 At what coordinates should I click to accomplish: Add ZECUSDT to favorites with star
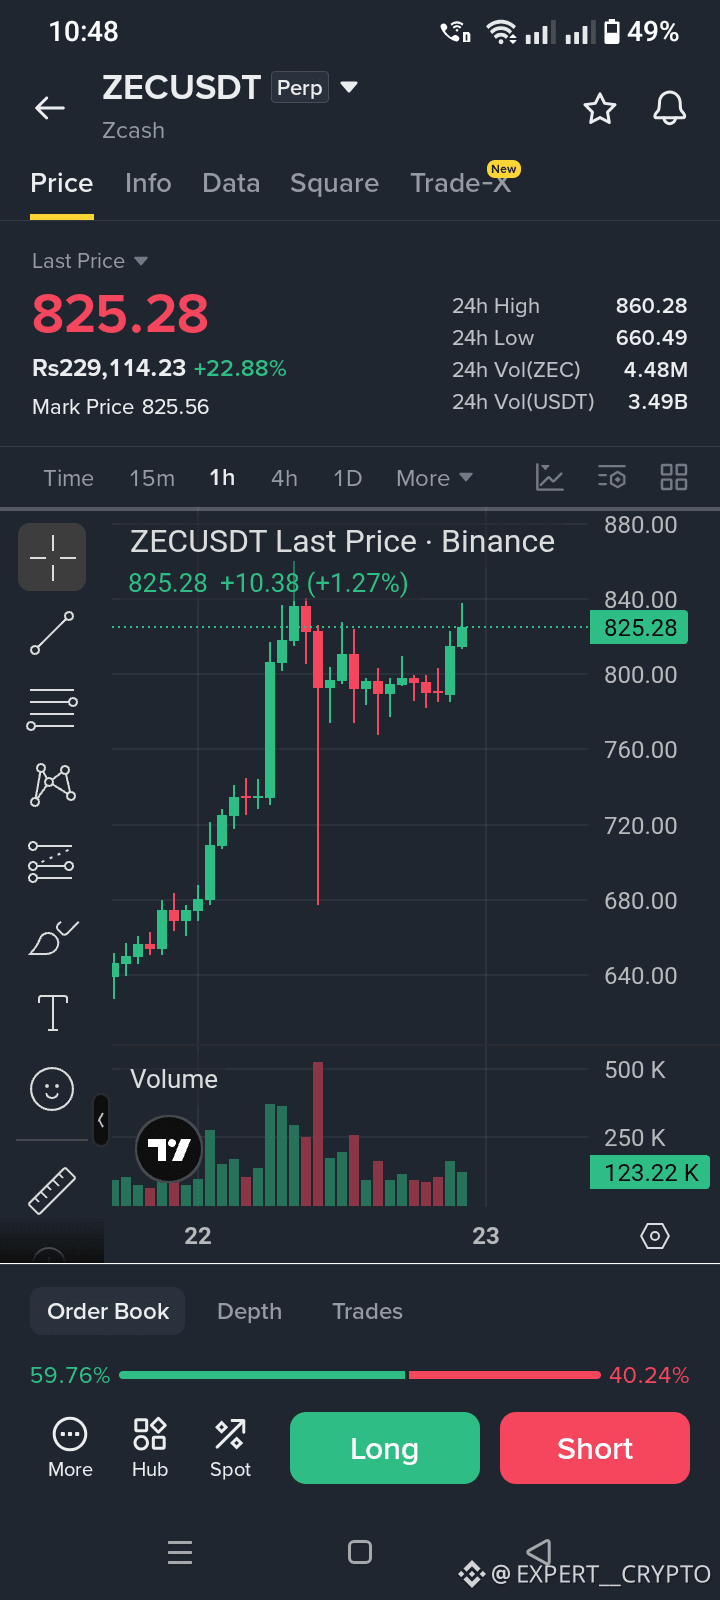click(600, 108)
